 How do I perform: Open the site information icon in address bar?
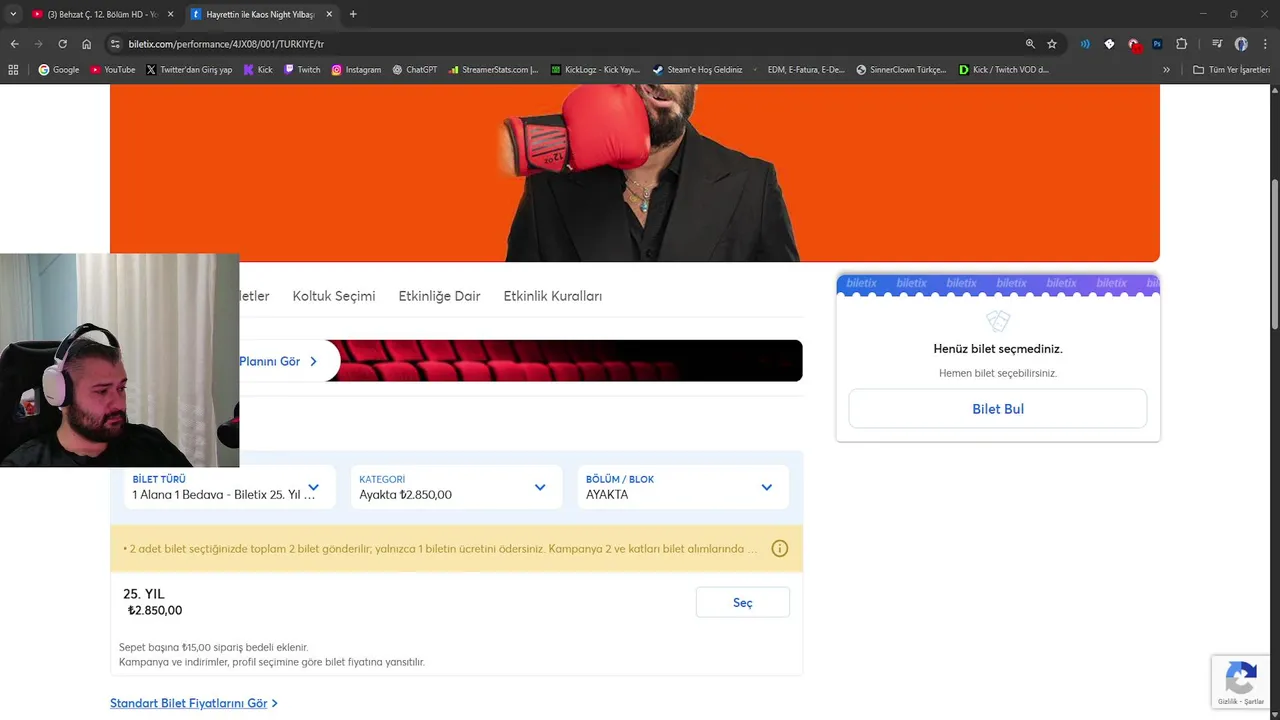click(x=115, y=44)
